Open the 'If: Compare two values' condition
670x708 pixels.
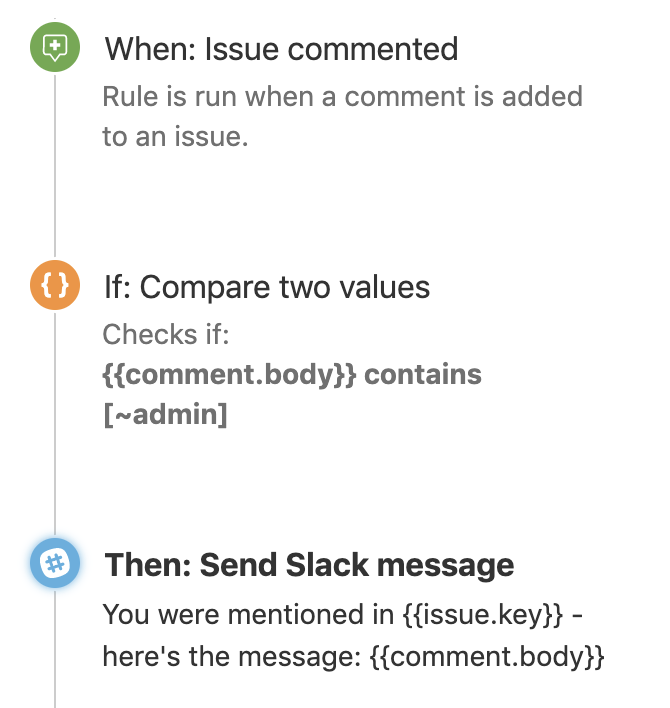(267, 287)
